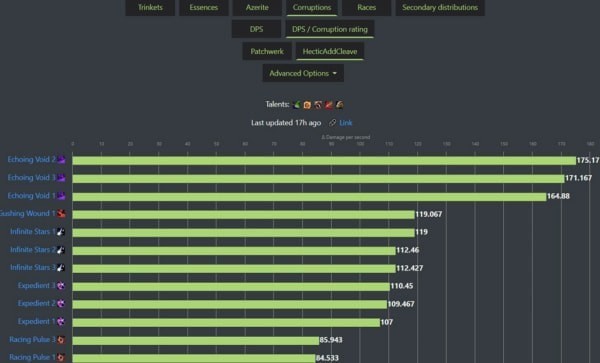Open the Races tab
The width and height of the screenshot is (600, 363).
pos(366,8)
